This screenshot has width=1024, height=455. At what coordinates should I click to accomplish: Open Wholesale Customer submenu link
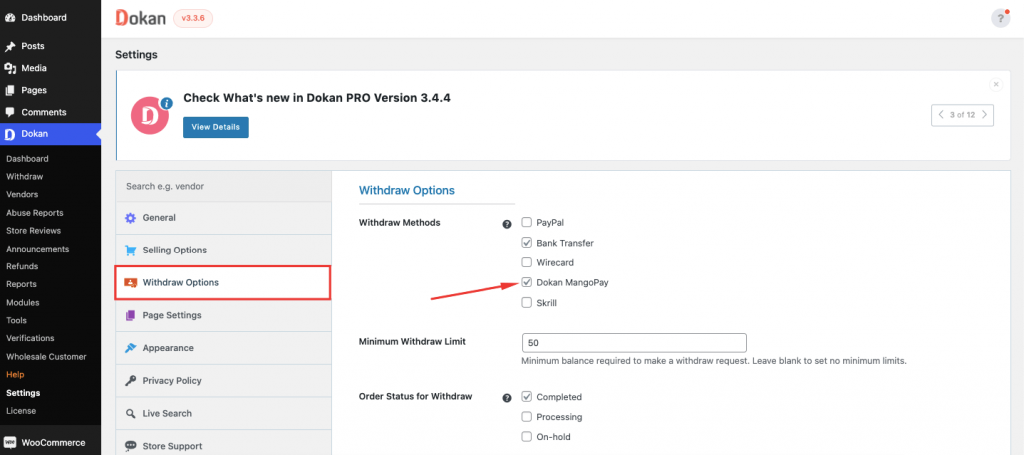click(x=46, y=357)
